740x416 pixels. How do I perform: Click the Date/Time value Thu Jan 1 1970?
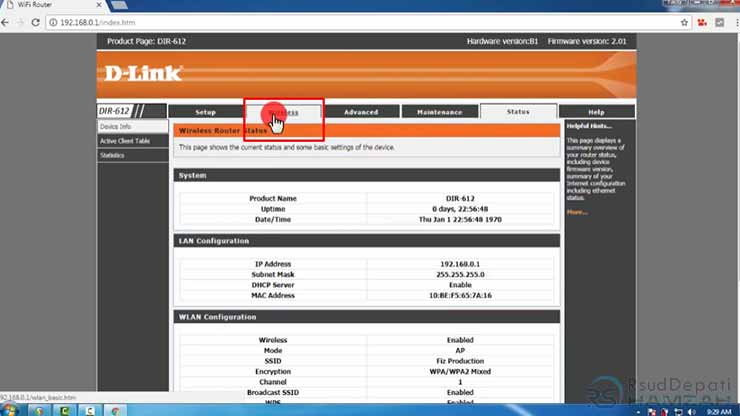coord(460,220)
